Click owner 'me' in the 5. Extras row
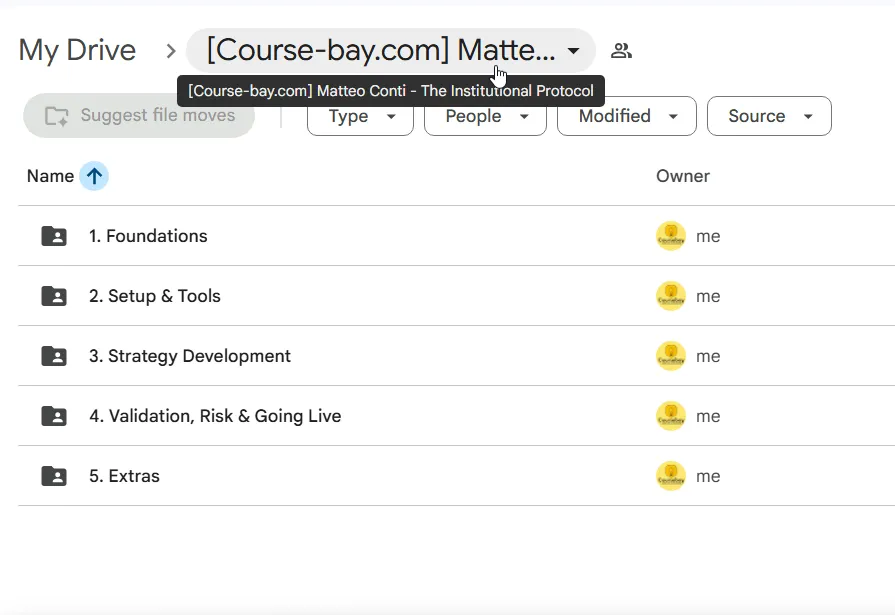This screenshot has width=895, height=615. pos(708,476)
